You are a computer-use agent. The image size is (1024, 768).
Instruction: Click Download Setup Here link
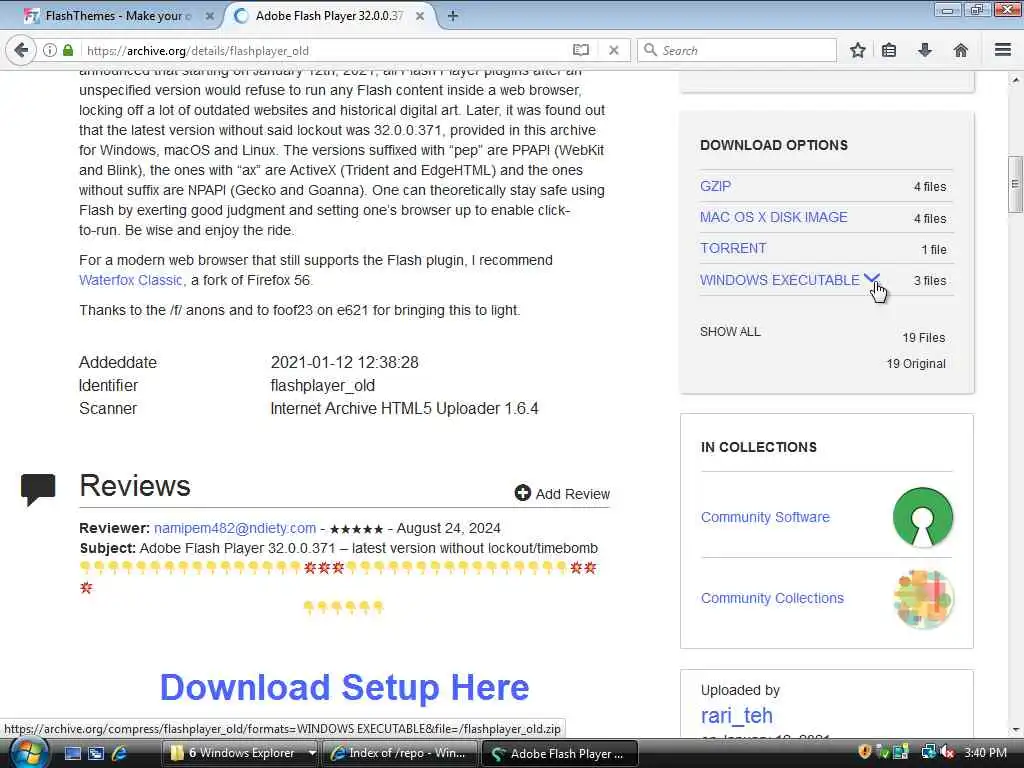pyautogui.click(x=344, y=688)
